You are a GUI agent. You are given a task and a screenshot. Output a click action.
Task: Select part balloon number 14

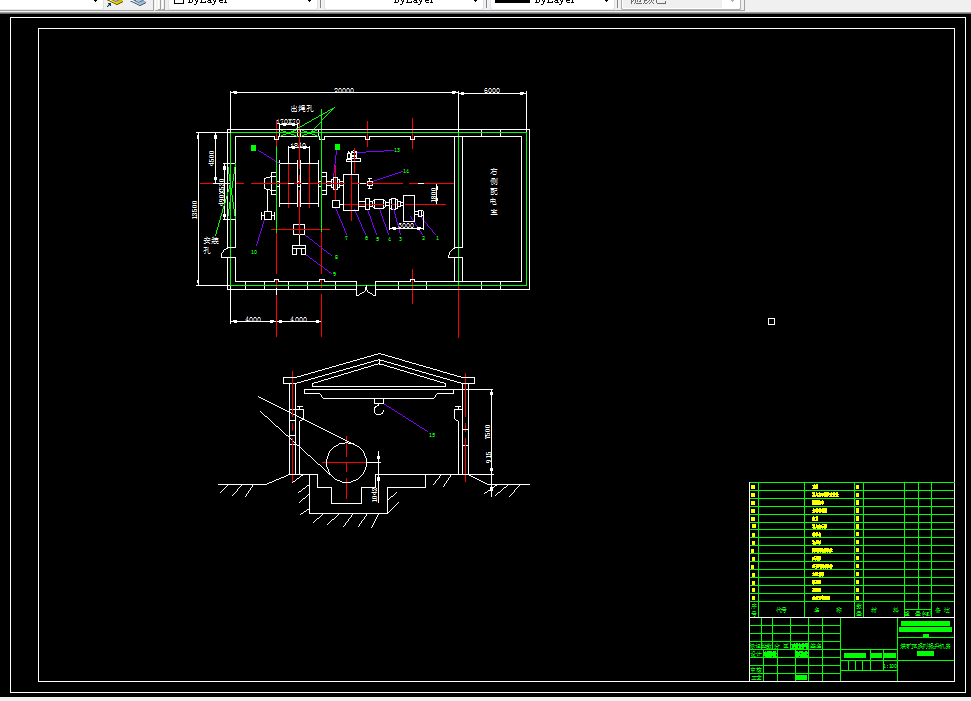pyautogui.click(x=406, y=171)
